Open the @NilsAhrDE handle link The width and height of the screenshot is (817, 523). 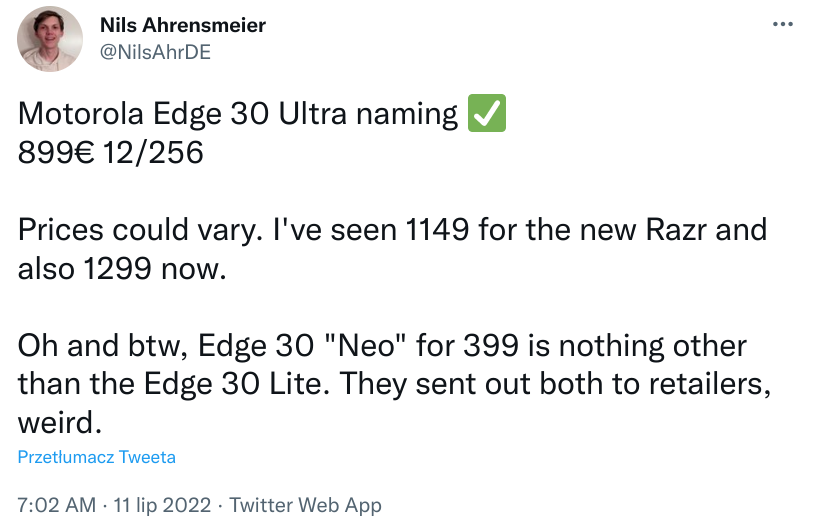155,52
